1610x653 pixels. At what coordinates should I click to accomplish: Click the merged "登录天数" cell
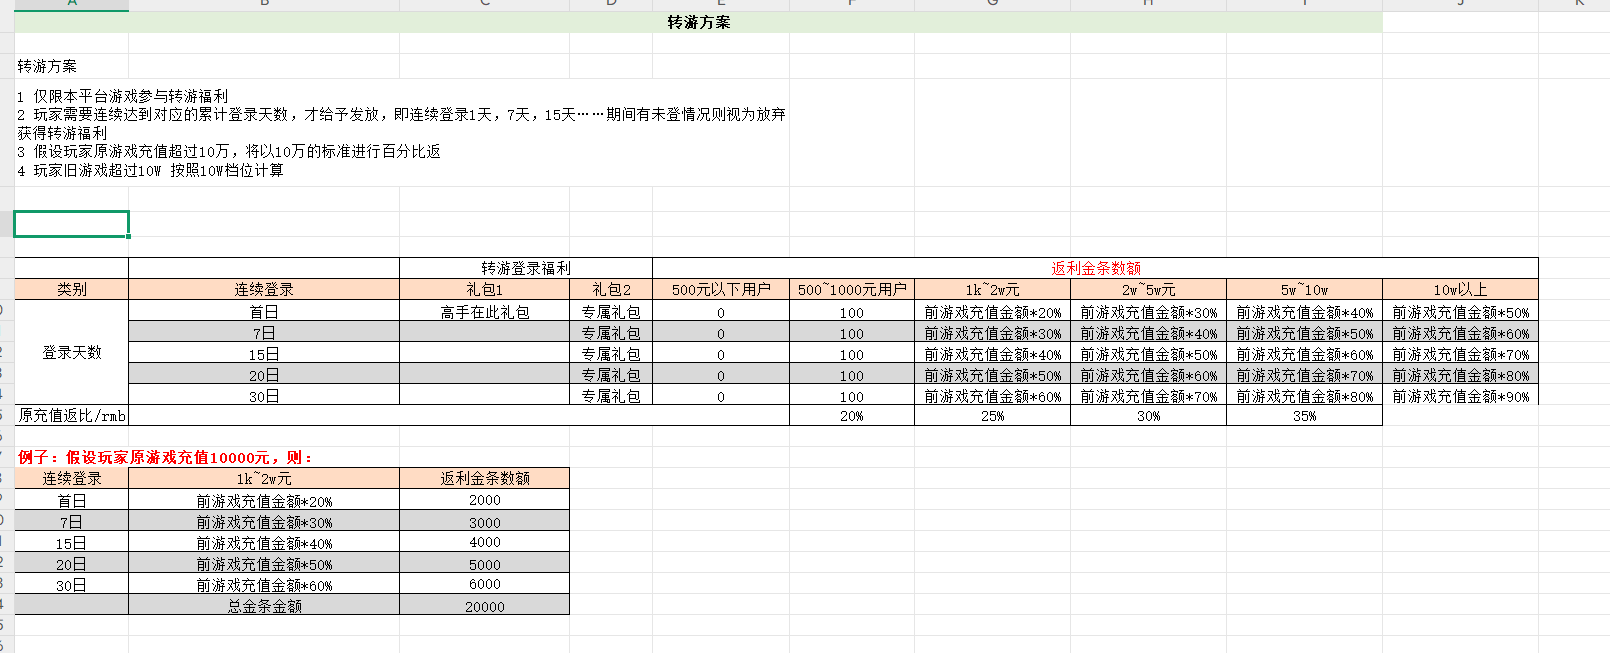tap(71, 352)
